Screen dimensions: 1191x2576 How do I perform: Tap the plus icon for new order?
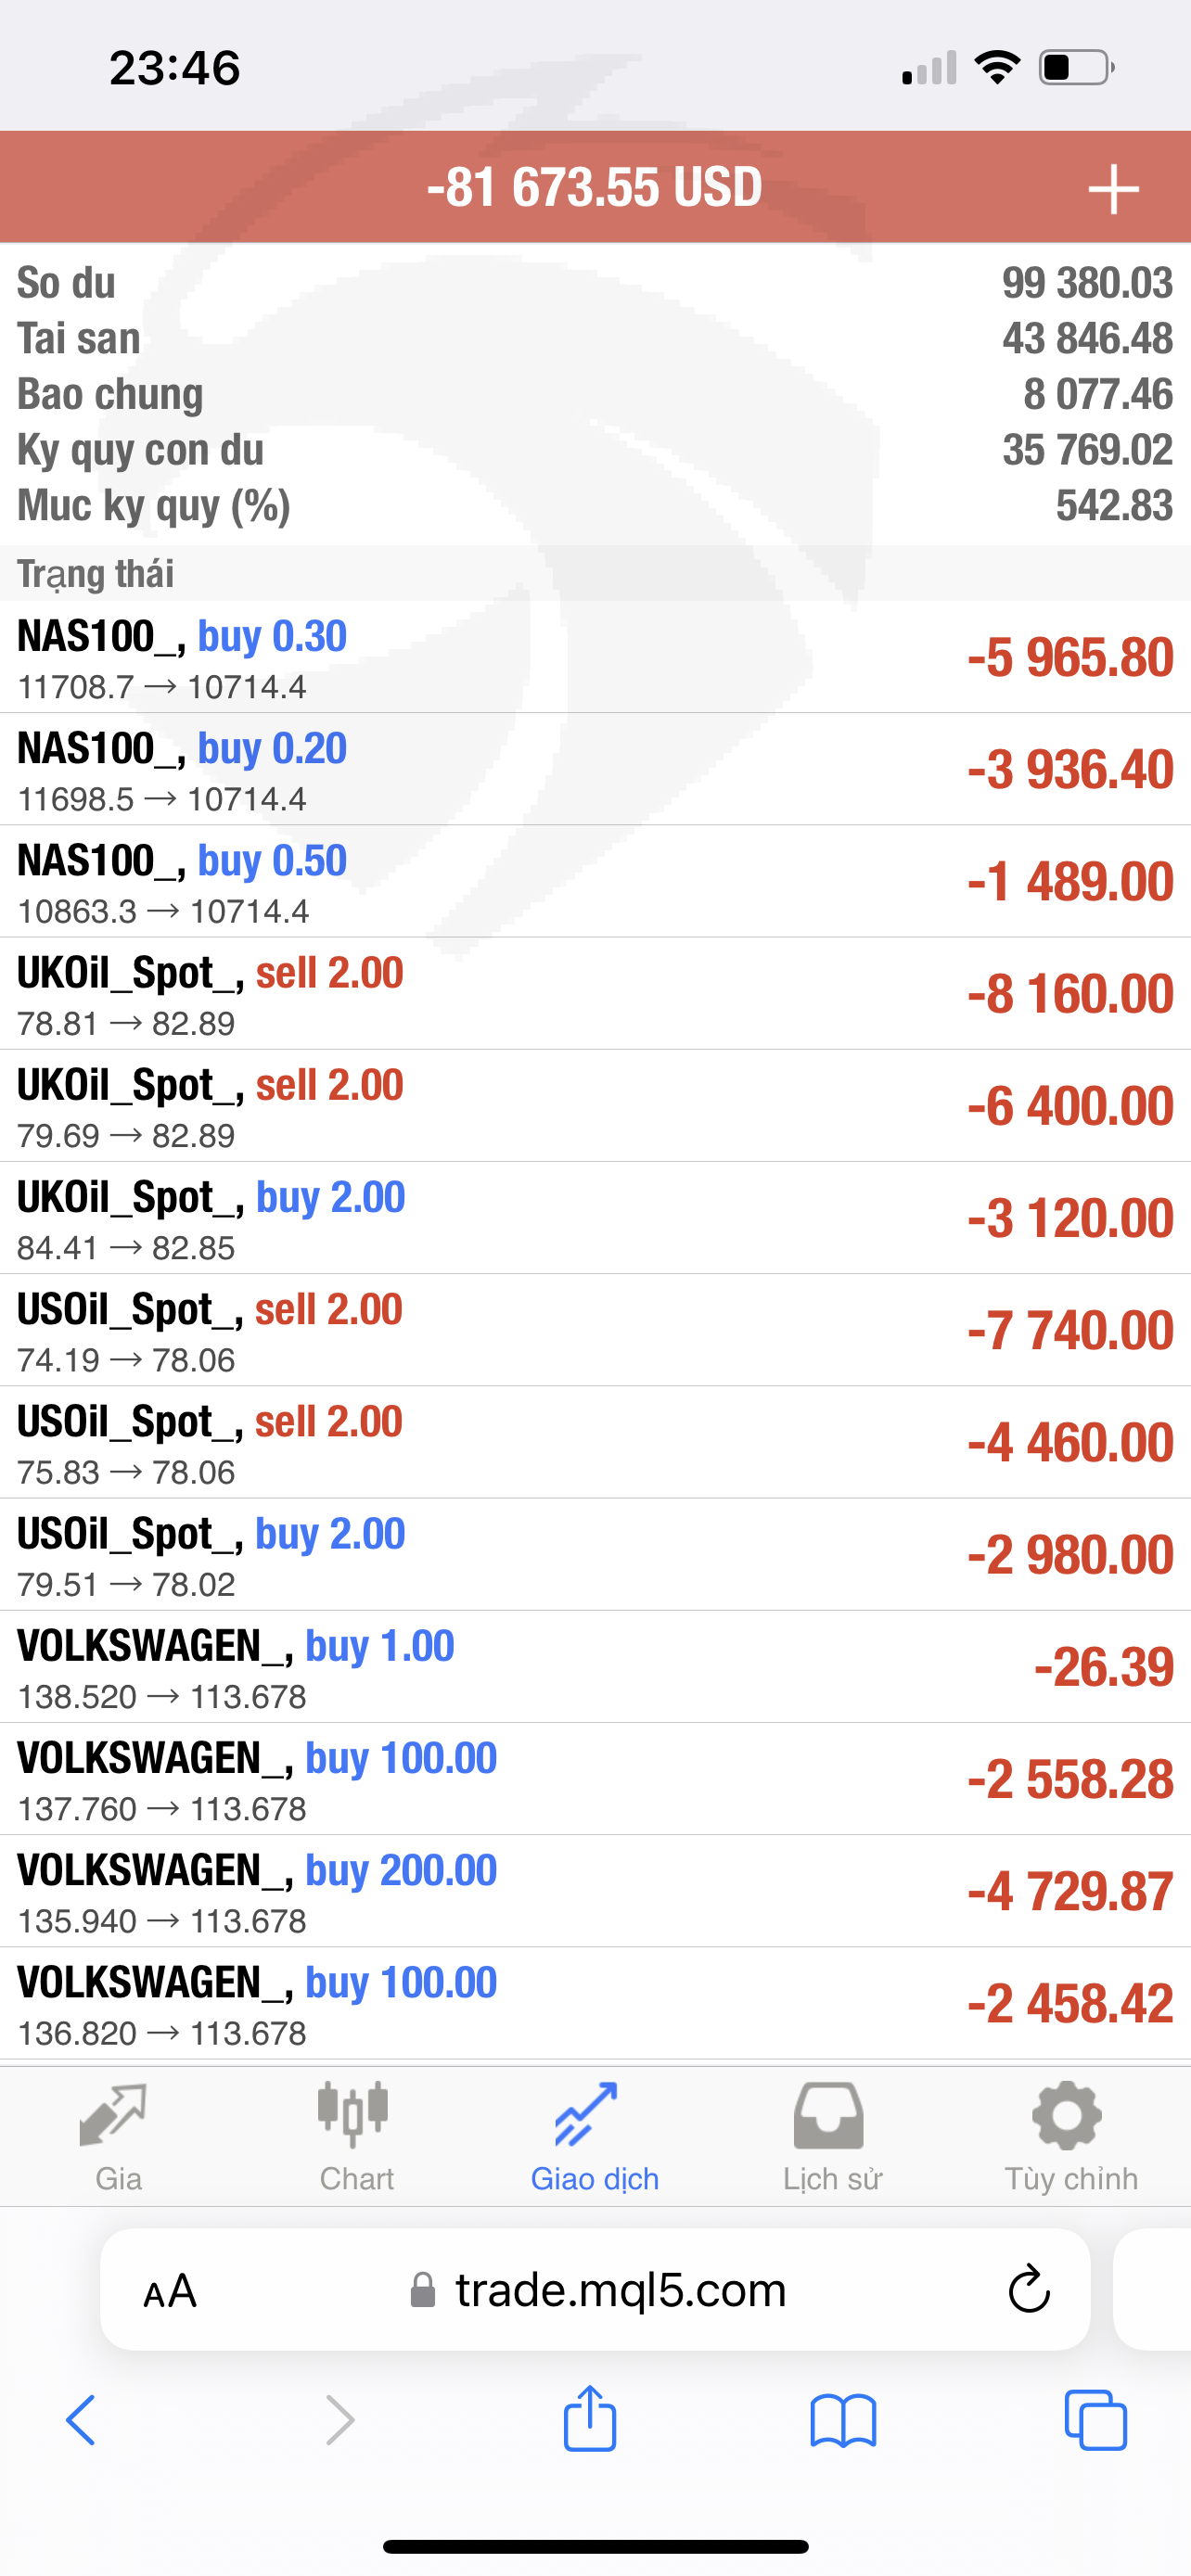(1112, 189)
